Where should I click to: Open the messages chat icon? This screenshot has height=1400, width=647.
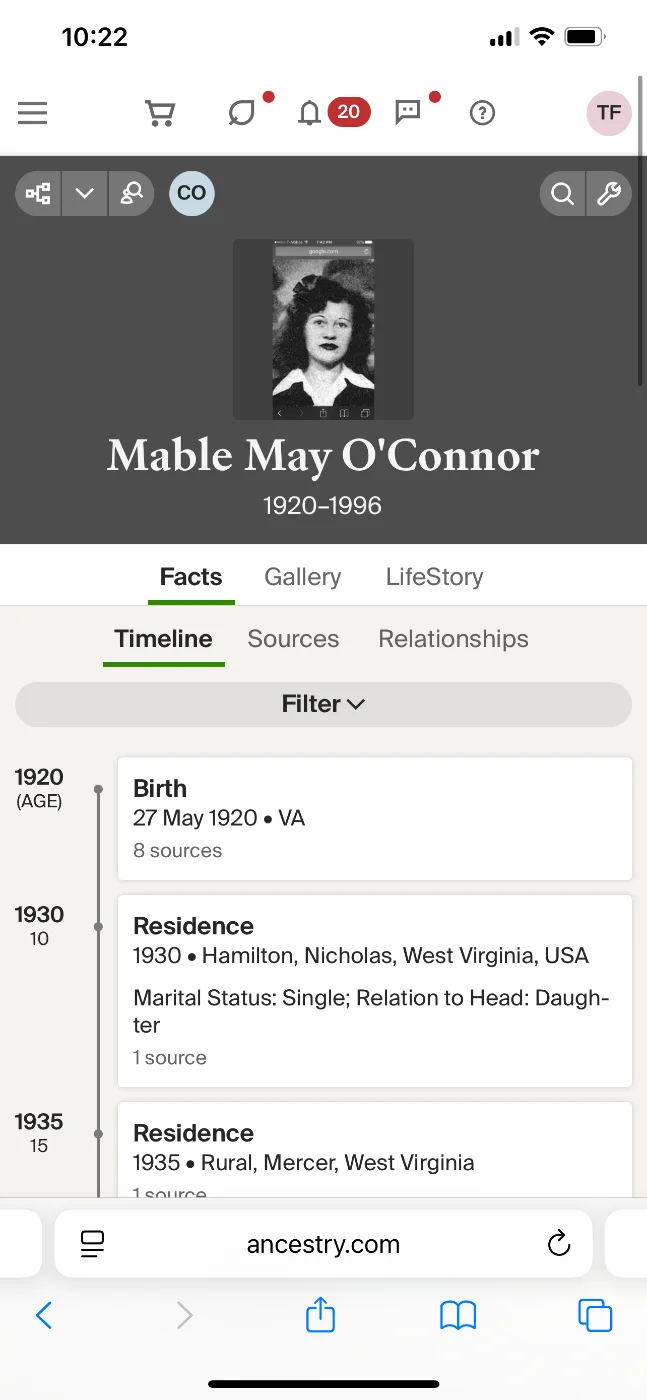[x=408, y=112]
